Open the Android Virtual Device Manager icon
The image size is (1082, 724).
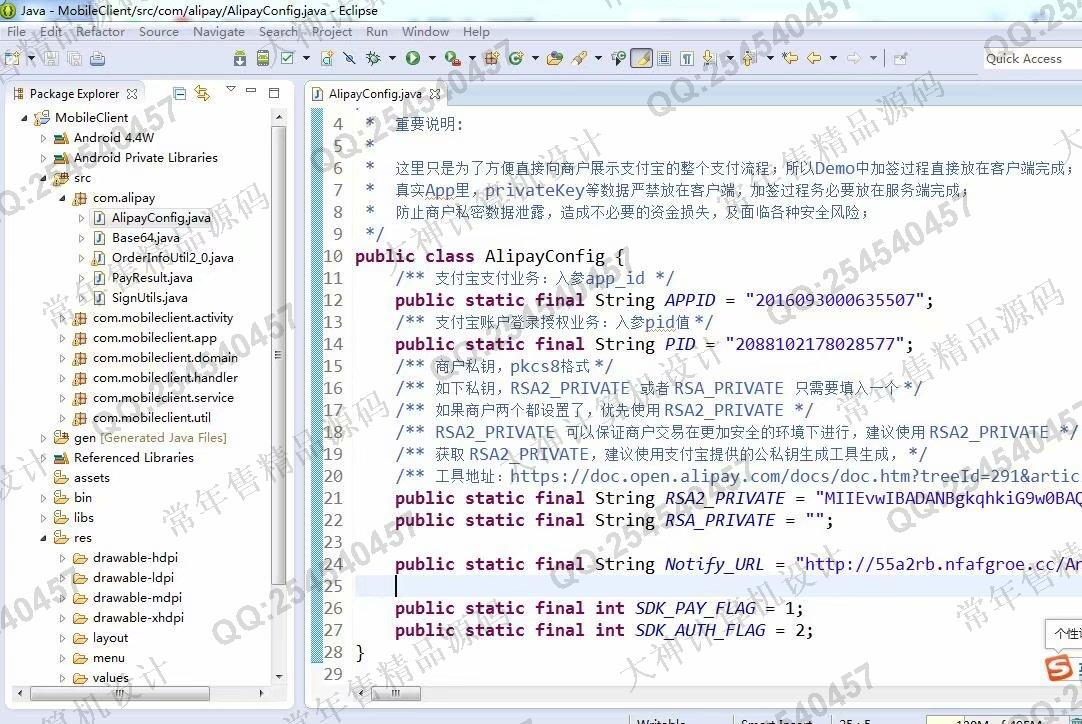coord(263,59)
